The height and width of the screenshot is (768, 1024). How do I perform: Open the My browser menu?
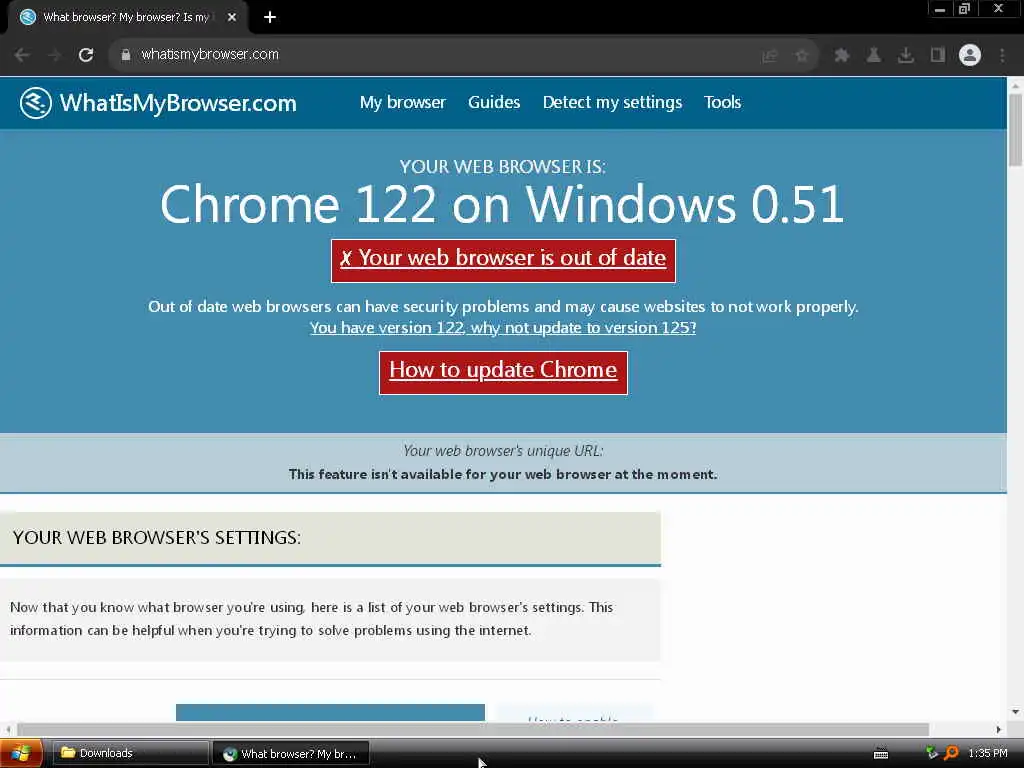pos(403,103)
